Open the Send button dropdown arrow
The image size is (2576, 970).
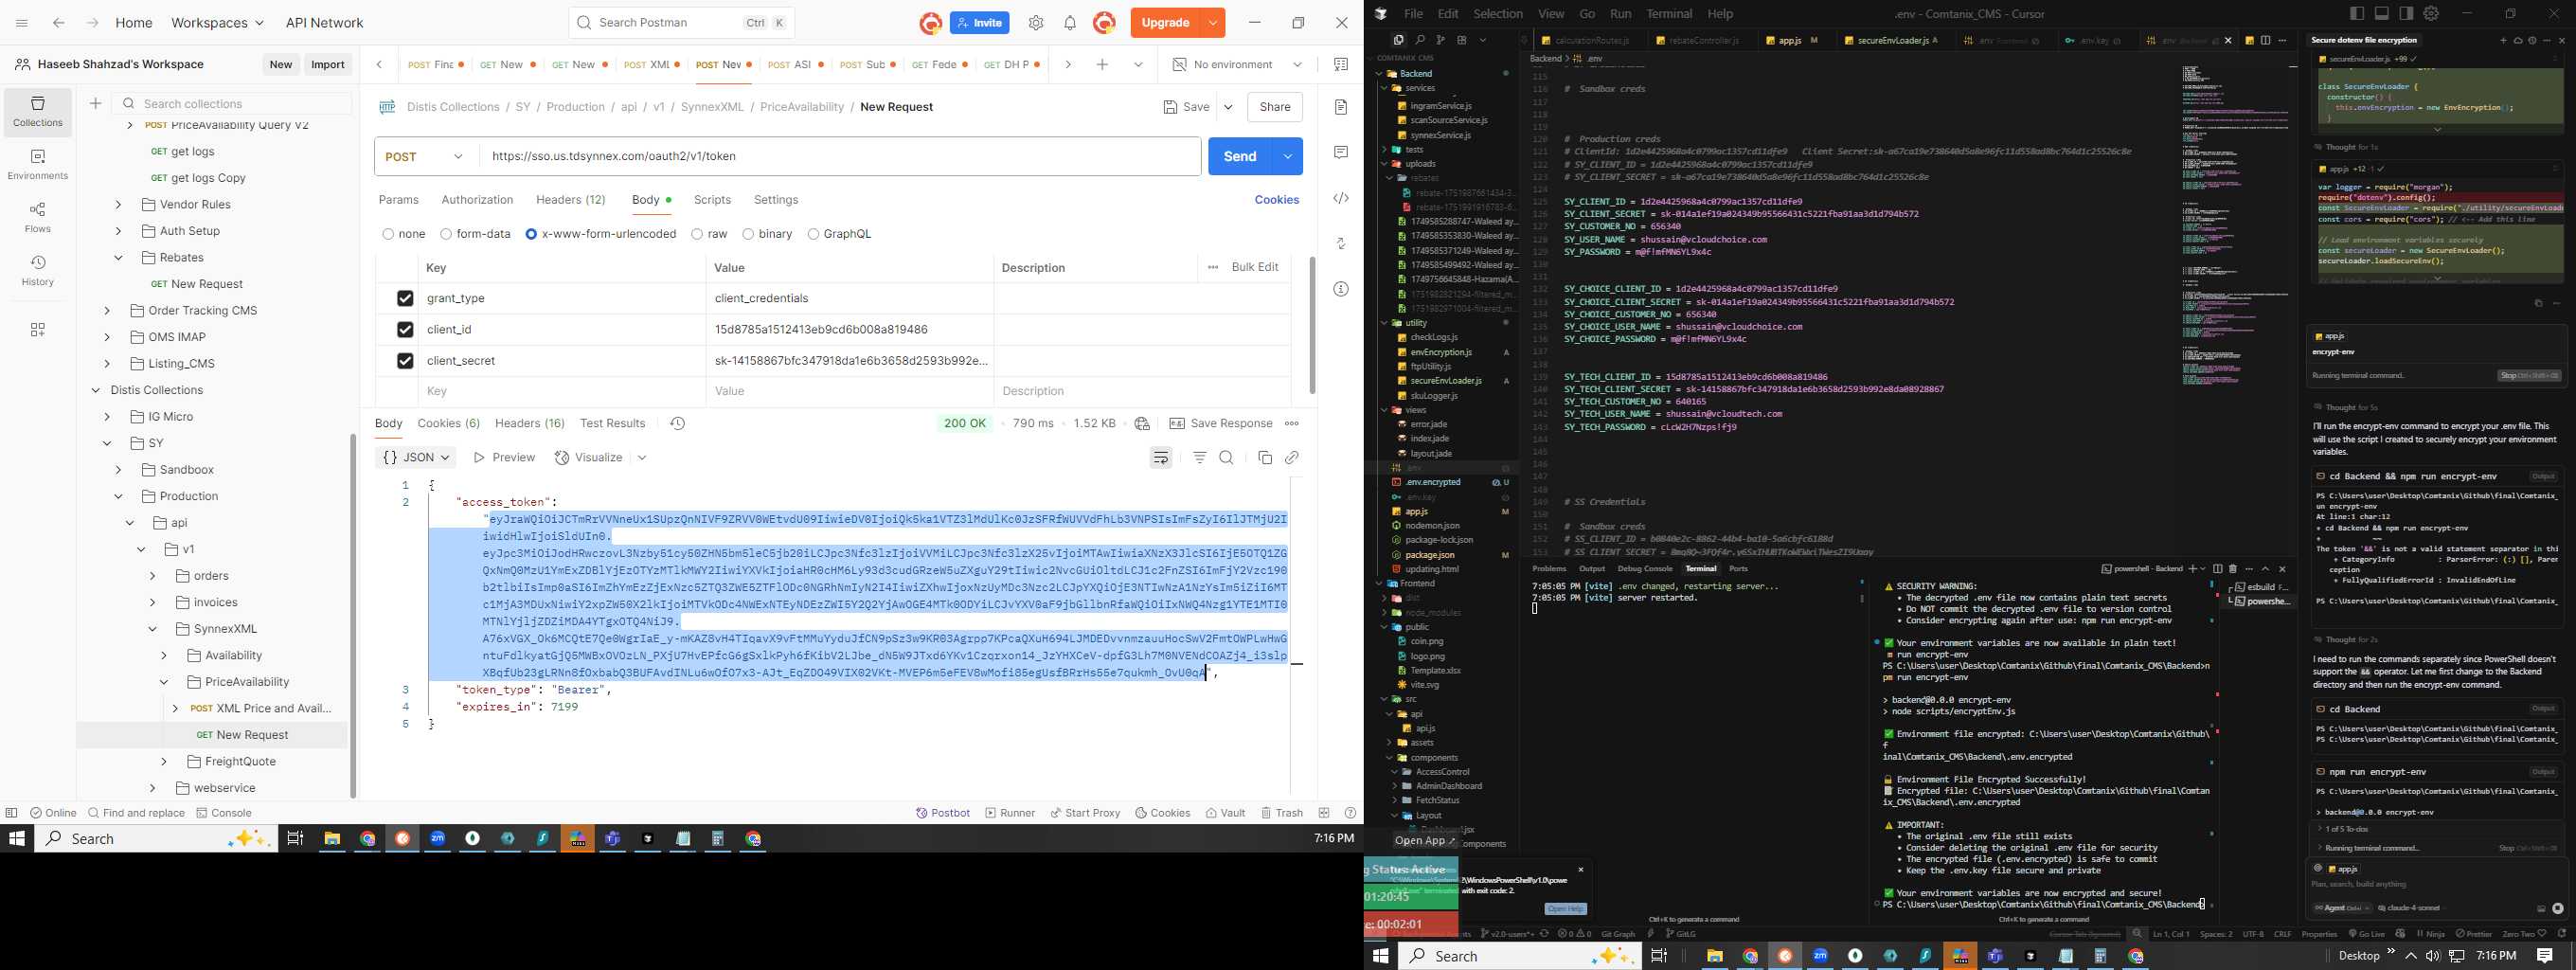pos(1288,156)
